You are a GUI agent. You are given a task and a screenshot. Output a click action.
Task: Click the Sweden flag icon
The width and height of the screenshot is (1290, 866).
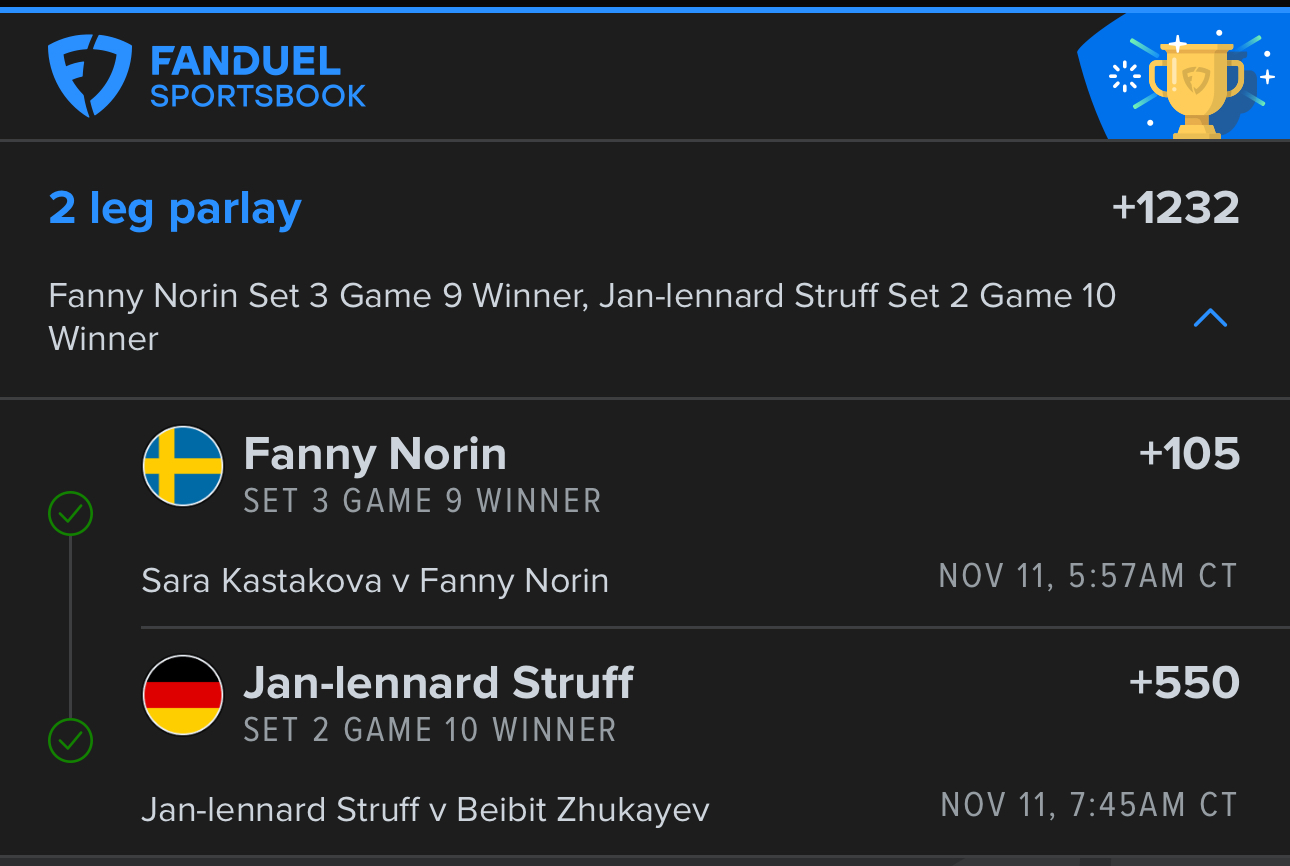coord(182,466)
